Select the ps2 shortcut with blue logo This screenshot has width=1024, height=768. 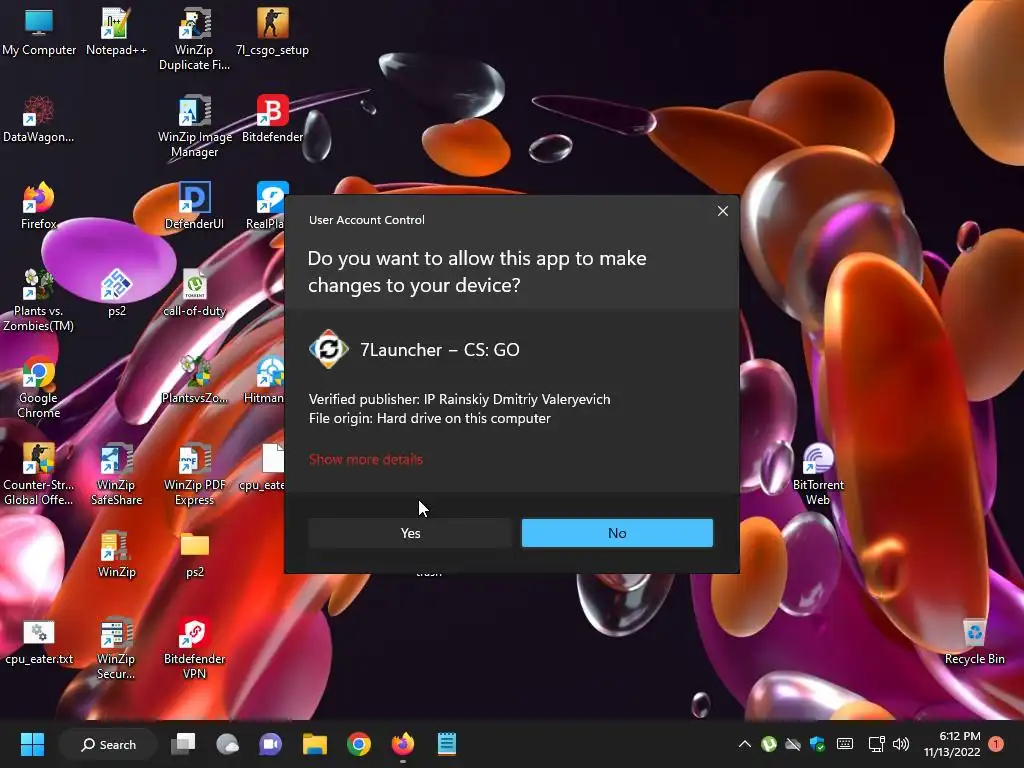(116, 294)
